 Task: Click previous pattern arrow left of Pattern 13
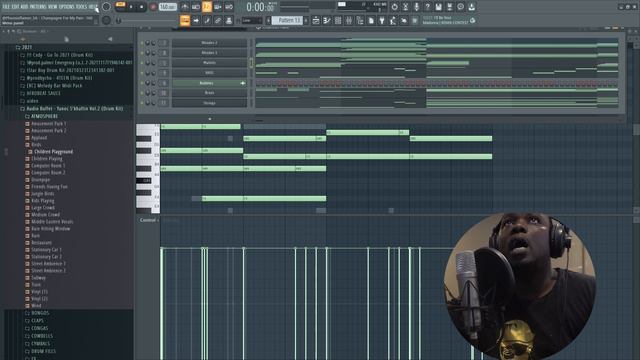[269, 20]
